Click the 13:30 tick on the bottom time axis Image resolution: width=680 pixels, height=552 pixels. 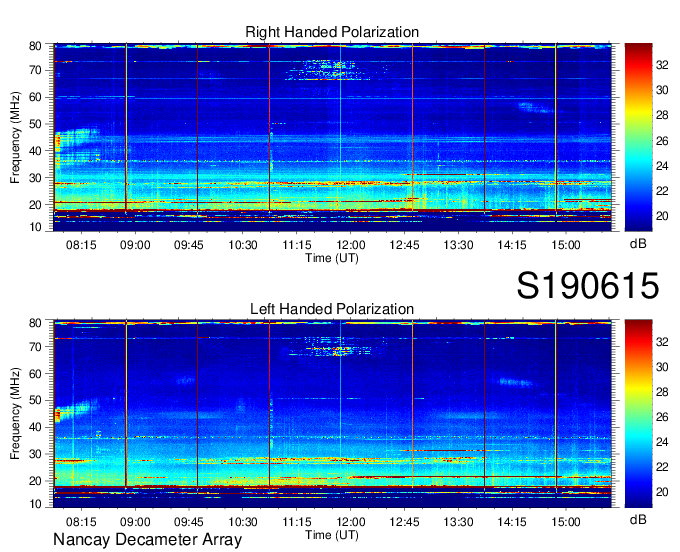(x=458, y=521)
